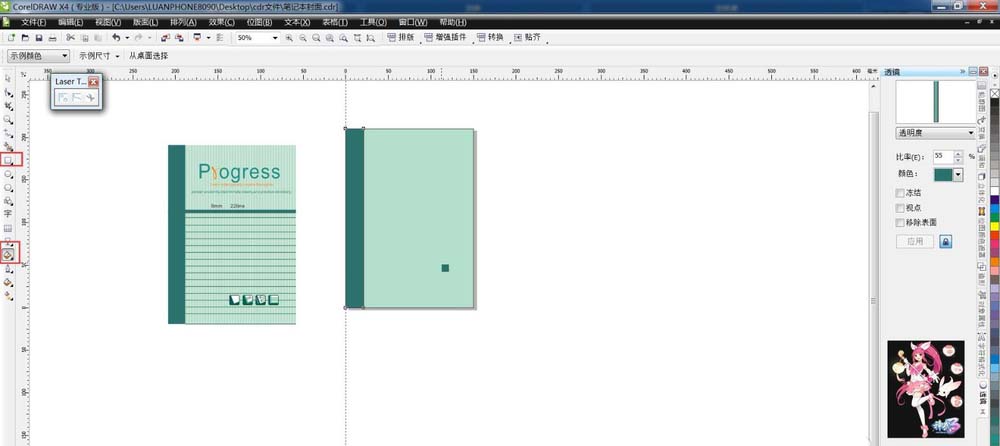The image size is (1000, 446).
Task: Click the 从桌面选择 button
Action: tap(149, 56)
